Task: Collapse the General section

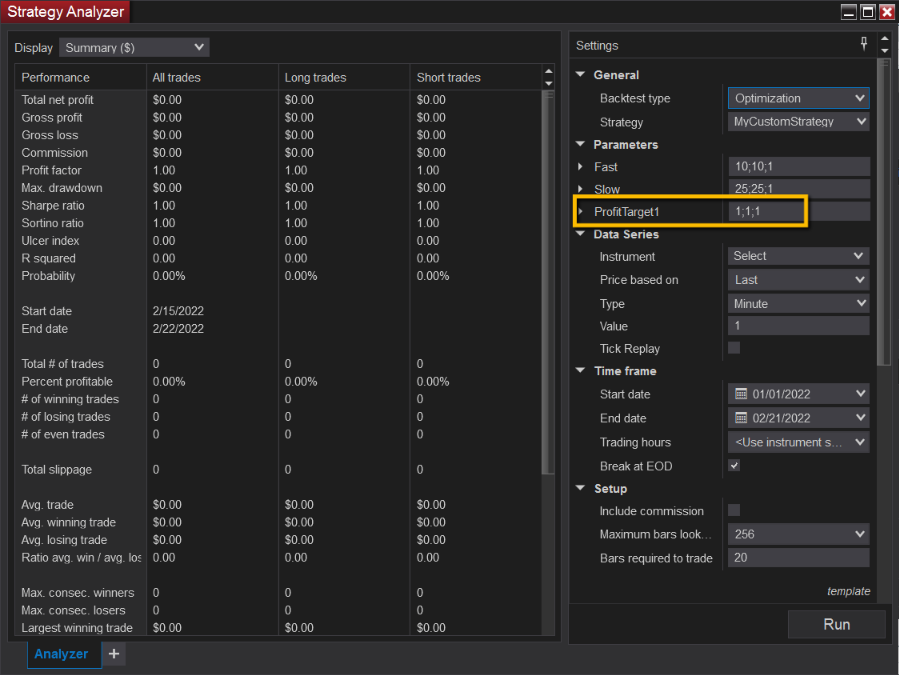Action: pos(581,75)
